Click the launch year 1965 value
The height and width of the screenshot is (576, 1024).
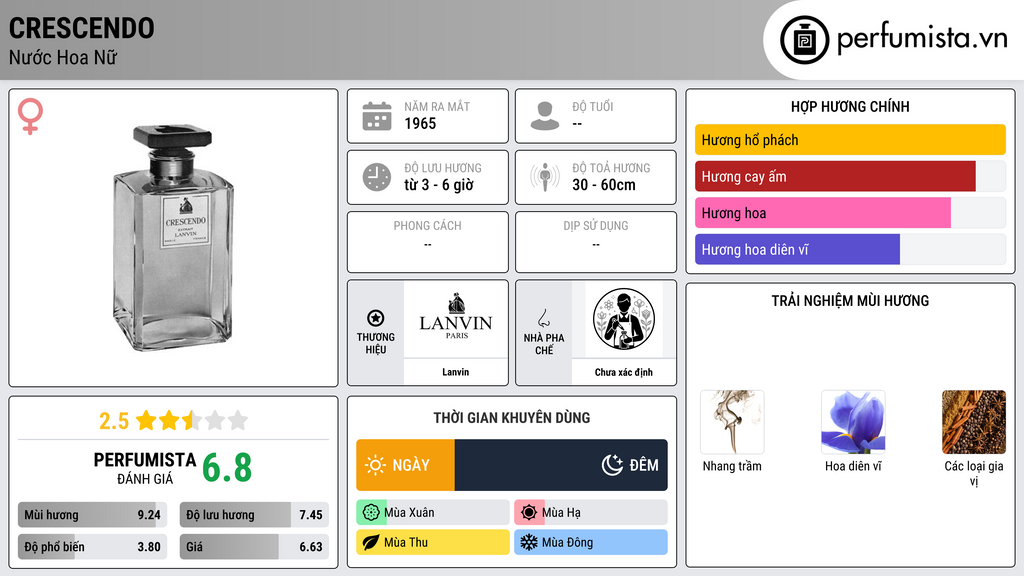[420, 123]
